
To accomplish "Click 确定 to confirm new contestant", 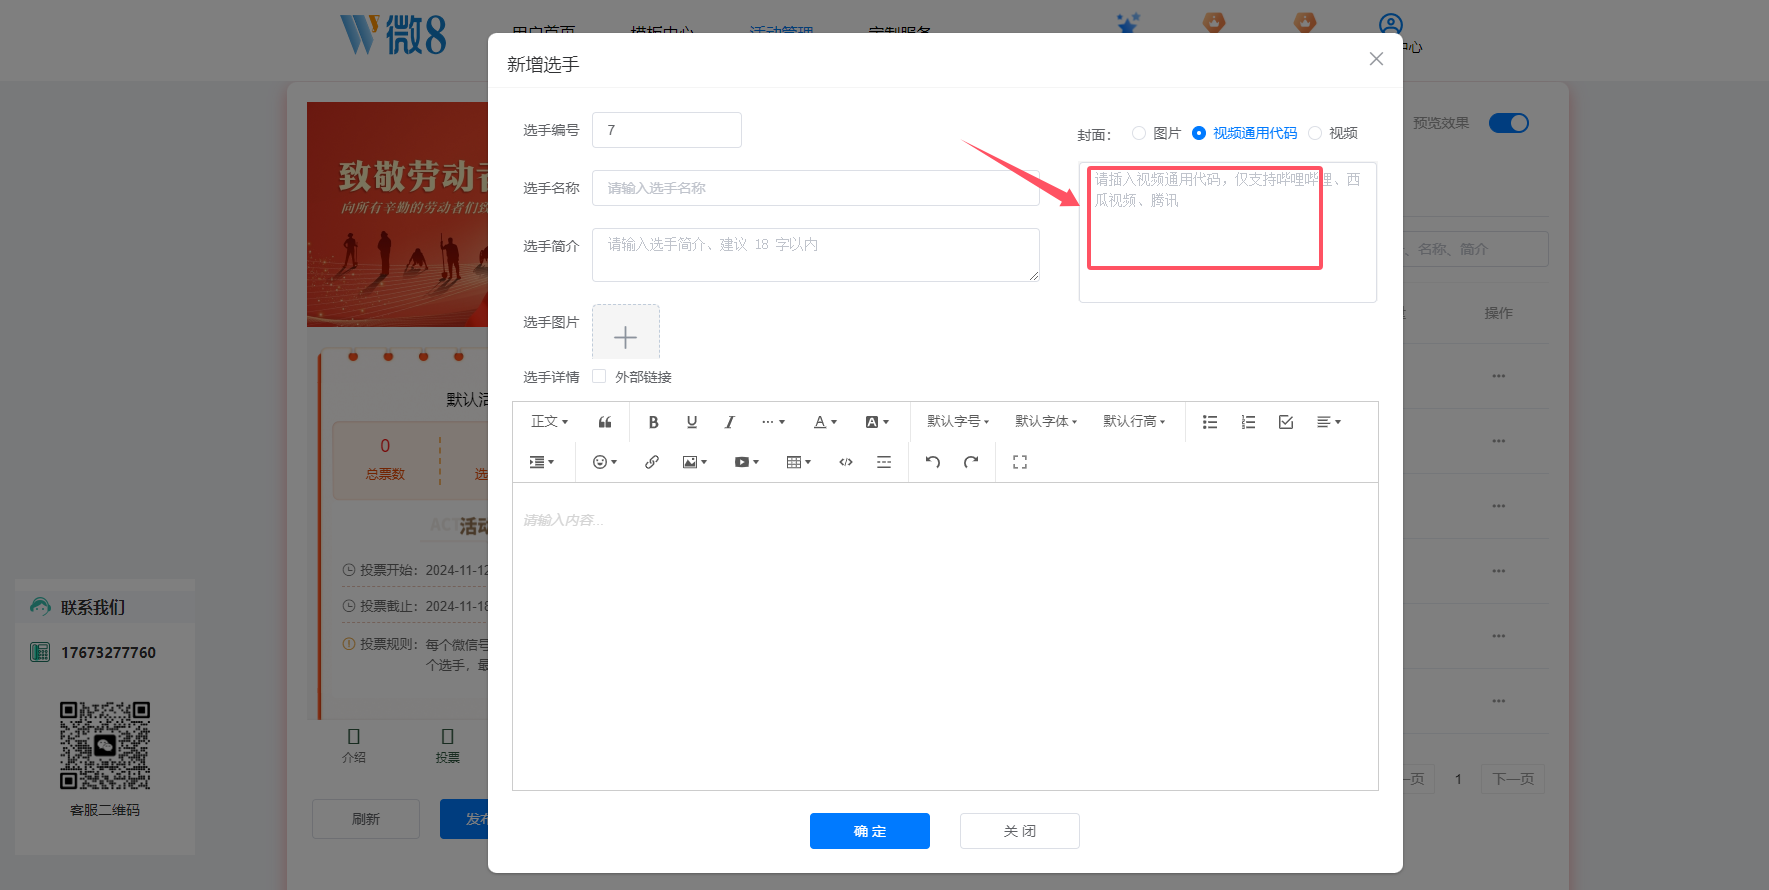I will pyautogui.click(x=870, y=831).
